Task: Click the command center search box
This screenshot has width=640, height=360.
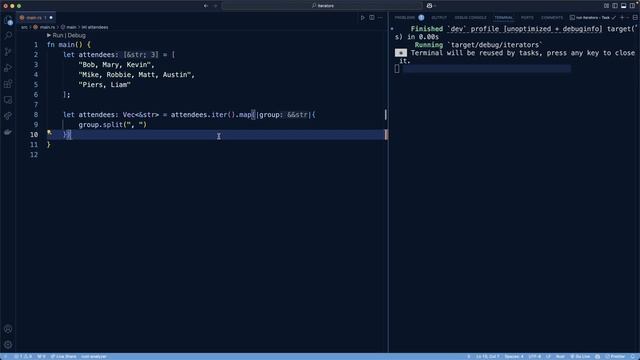Action: [322, 6]
